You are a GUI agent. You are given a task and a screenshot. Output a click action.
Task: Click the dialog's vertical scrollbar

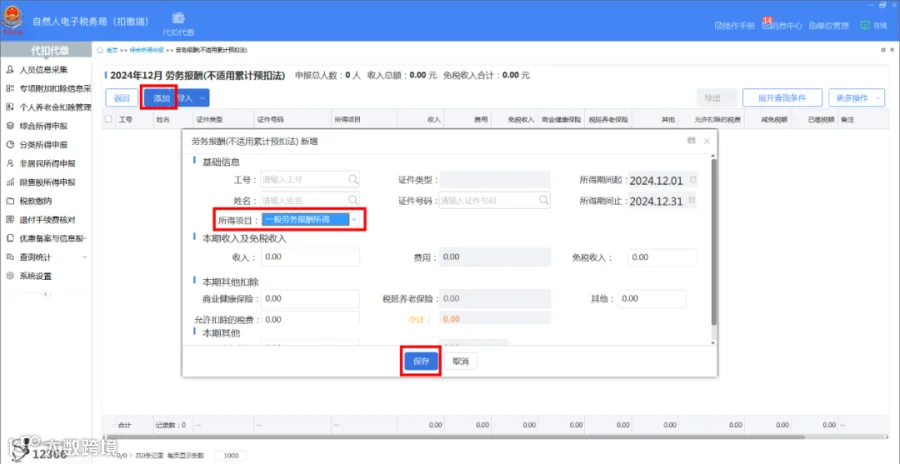coord(713,241)
